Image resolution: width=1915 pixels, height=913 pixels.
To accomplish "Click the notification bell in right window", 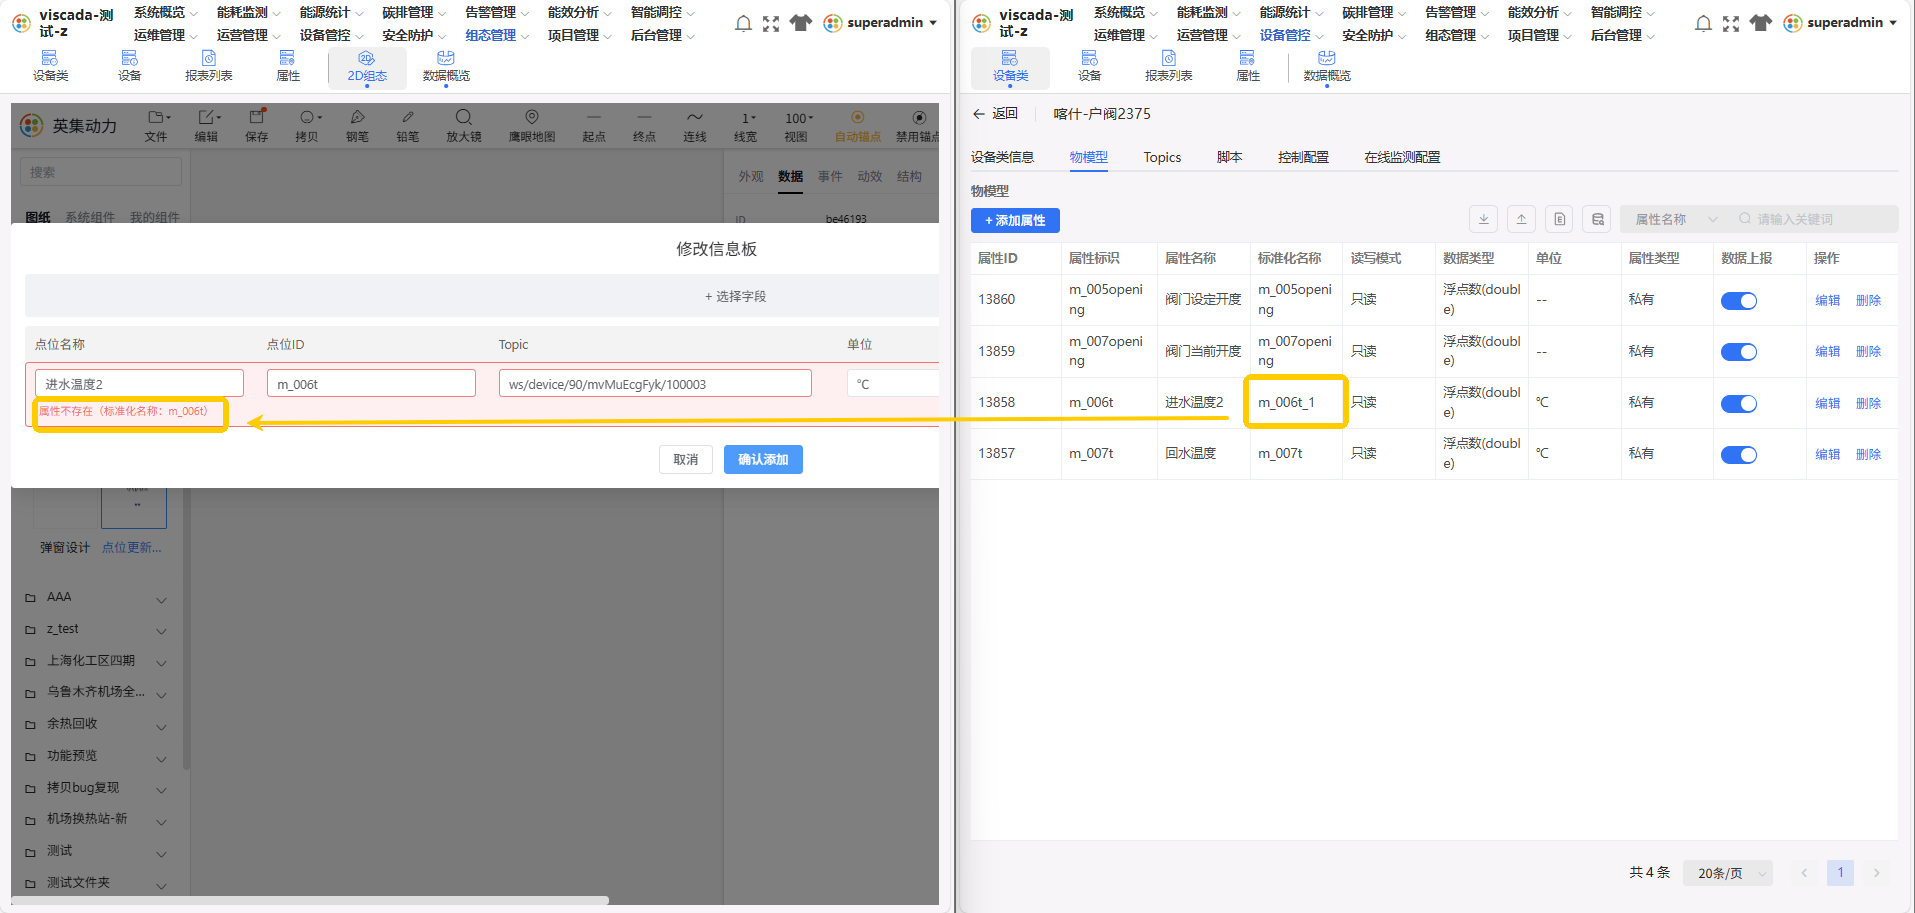I will [x=1703, y=23].
